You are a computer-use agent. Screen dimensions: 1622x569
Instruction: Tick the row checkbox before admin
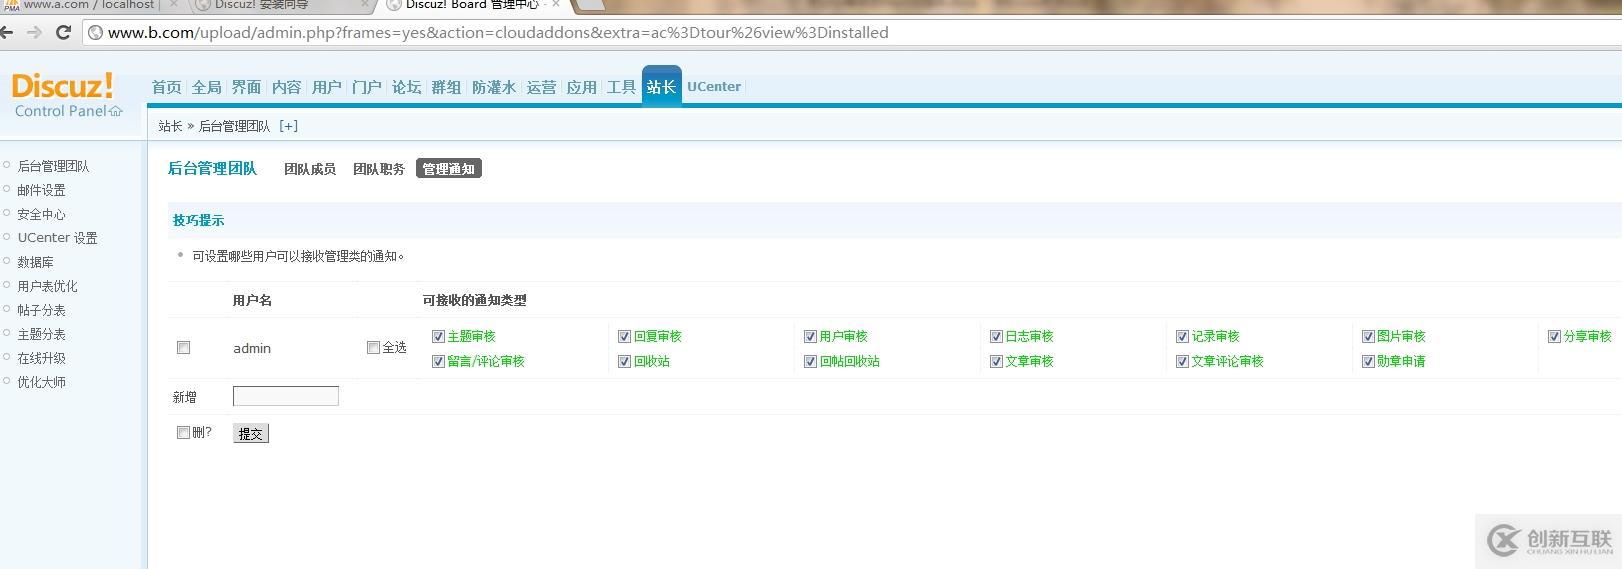click(x=183, y=348)
